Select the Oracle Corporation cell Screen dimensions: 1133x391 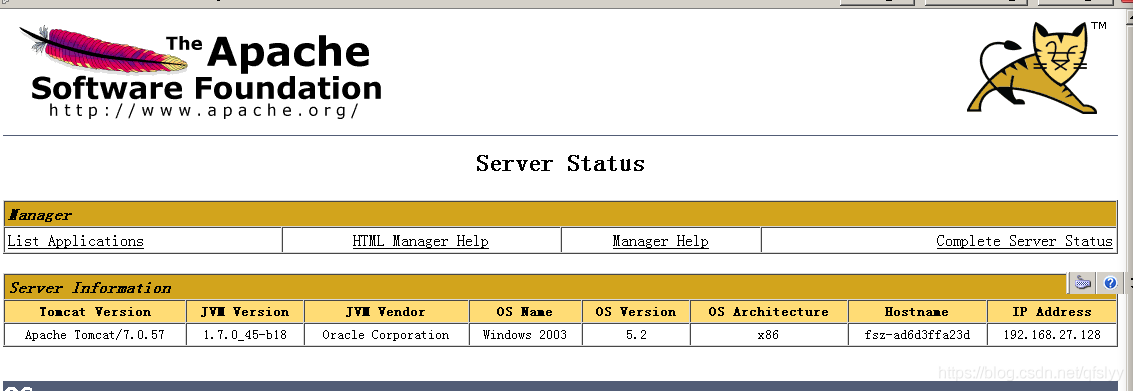pyautogui.click(x=387, y=335)
